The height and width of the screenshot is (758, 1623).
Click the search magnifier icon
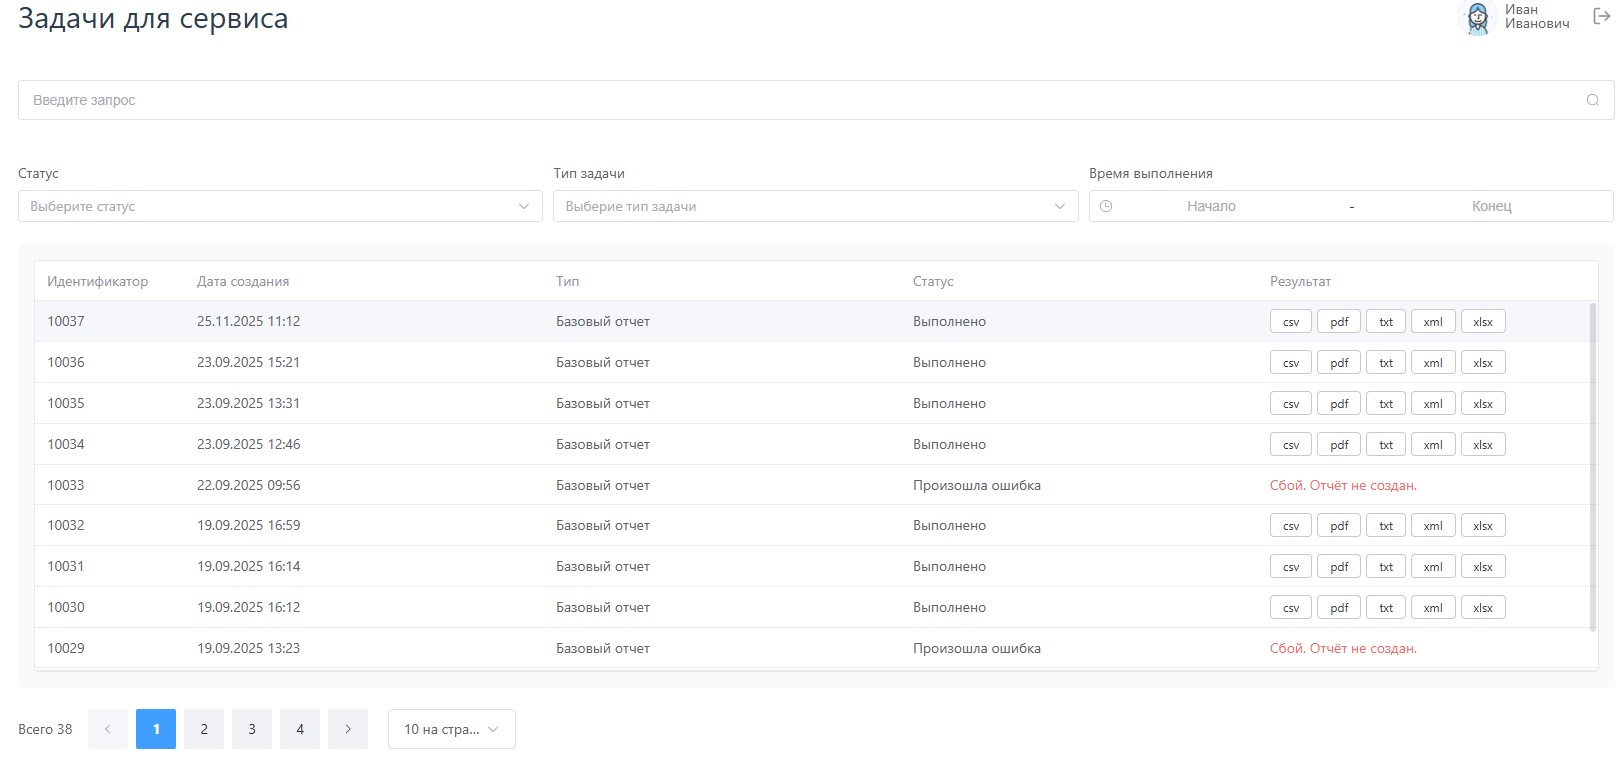click(1592, 100)
